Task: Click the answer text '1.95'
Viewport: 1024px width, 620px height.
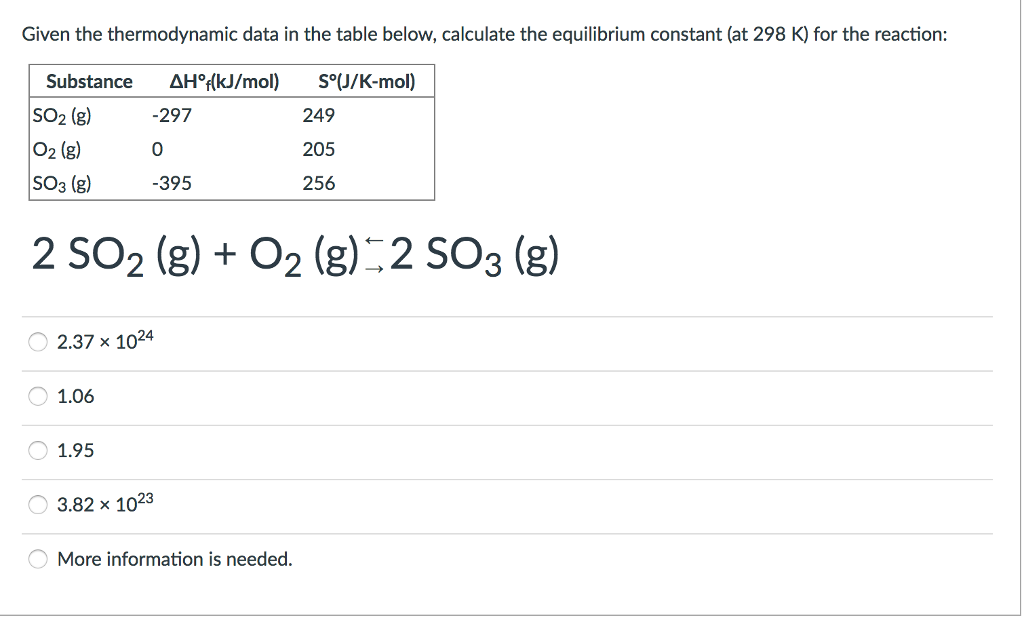Action: point(76,450)
